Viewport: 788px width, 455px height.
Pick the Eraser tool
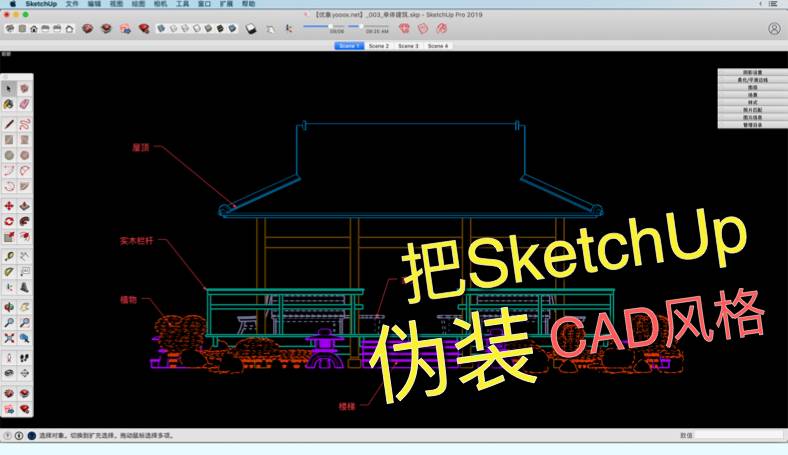(24, 104)
